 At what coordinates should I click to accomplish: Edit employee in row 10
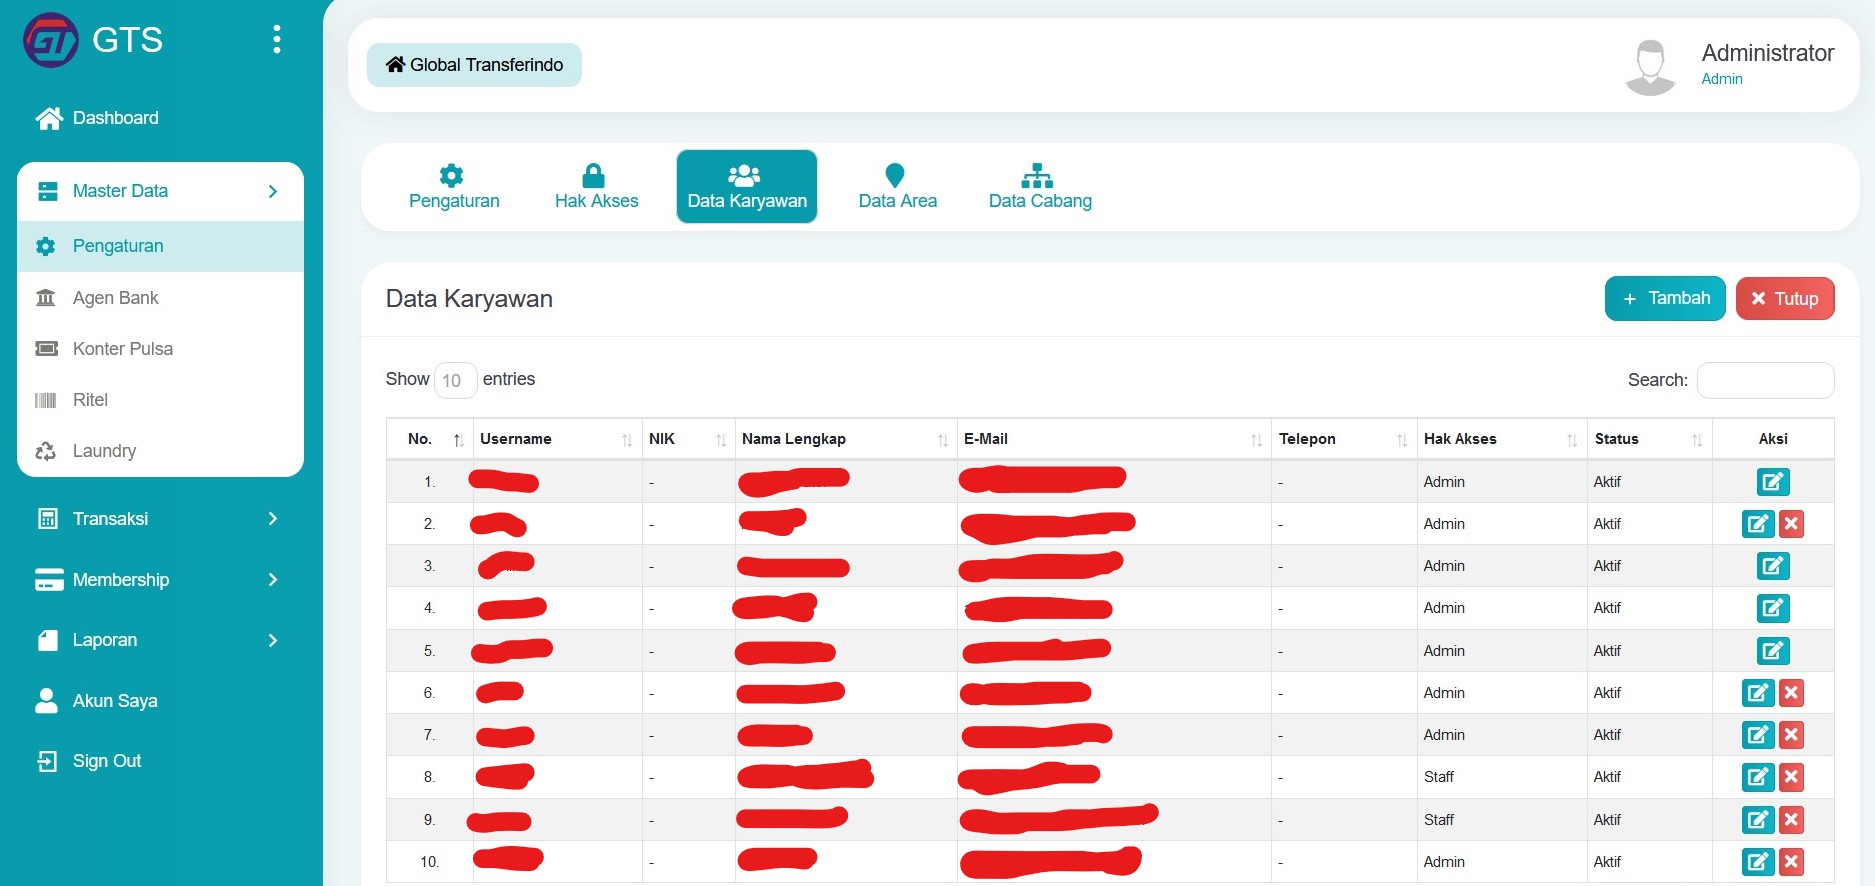(x=1758, y=862)
